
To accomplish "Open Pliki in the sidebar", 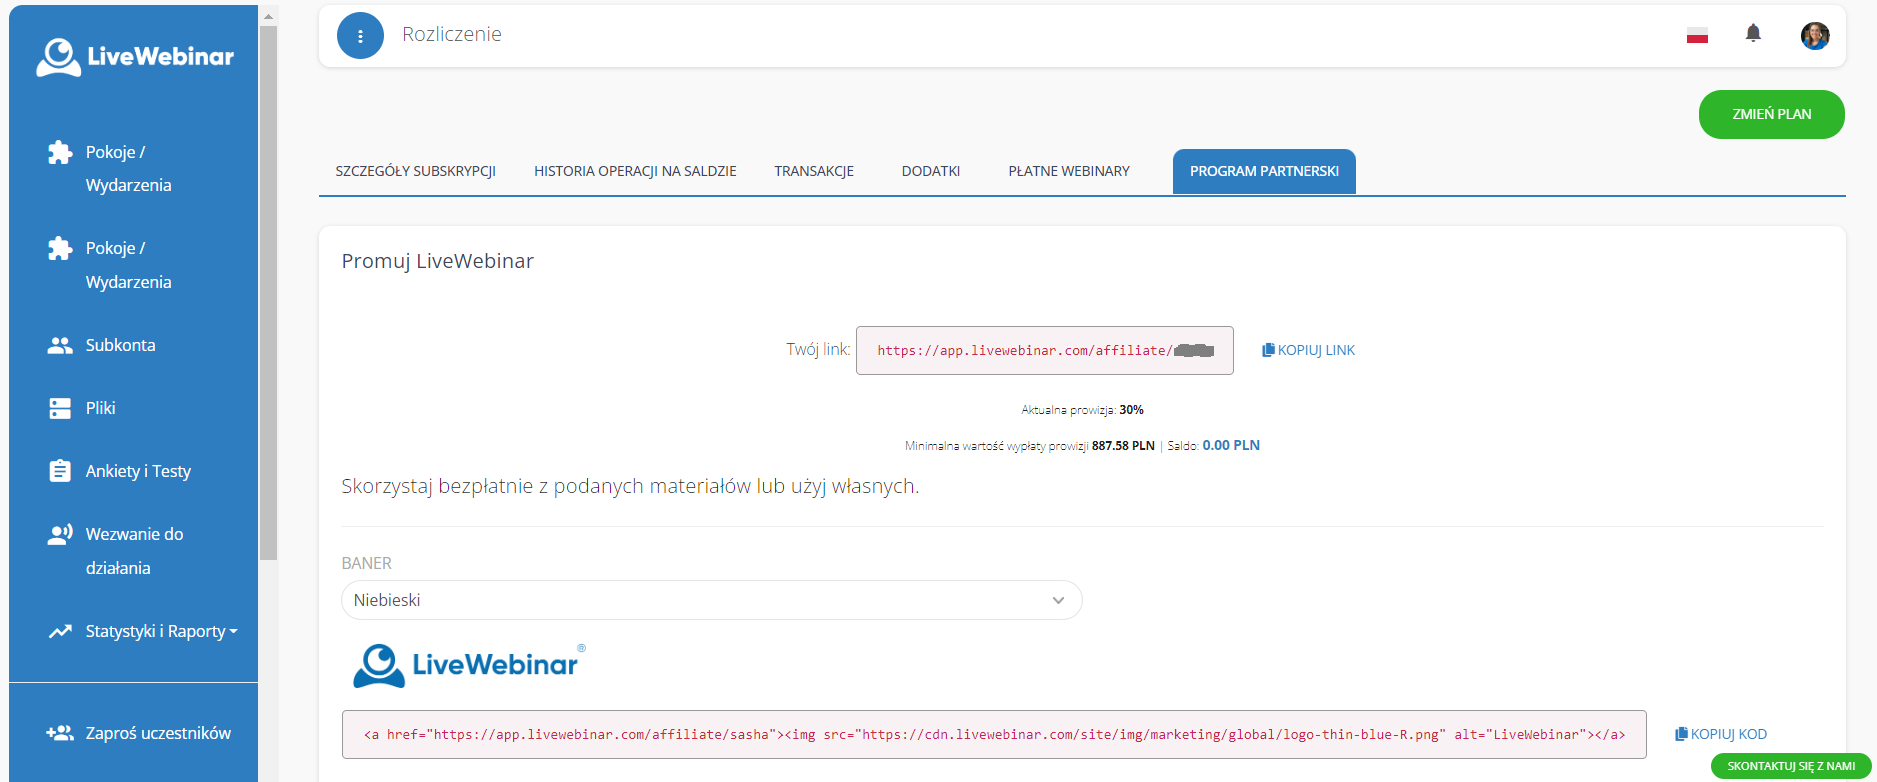I will pyautogui.click(x=100, y=408).
